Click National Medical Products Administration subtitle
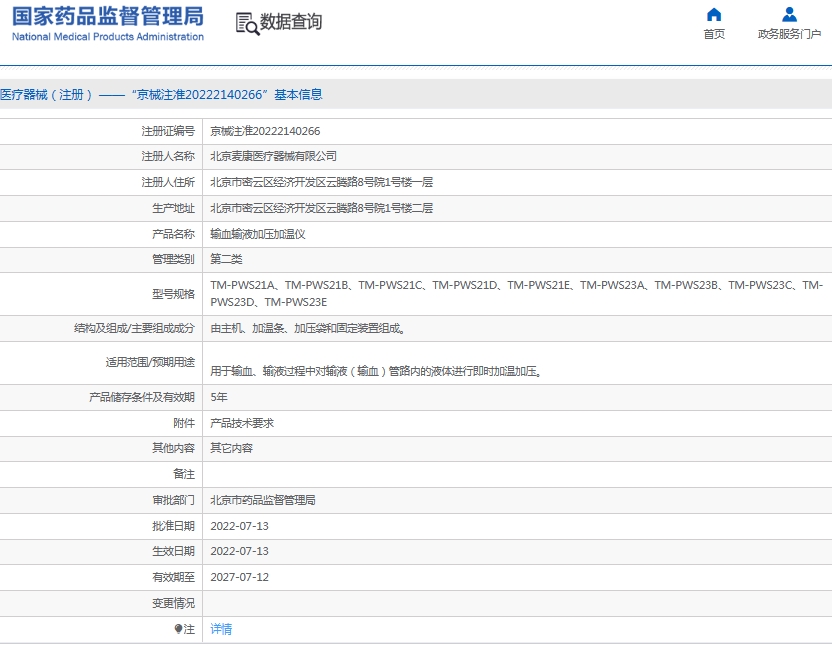Image resolution: width=832 pixels, height=651 pixels. click(x=108, y=37)
